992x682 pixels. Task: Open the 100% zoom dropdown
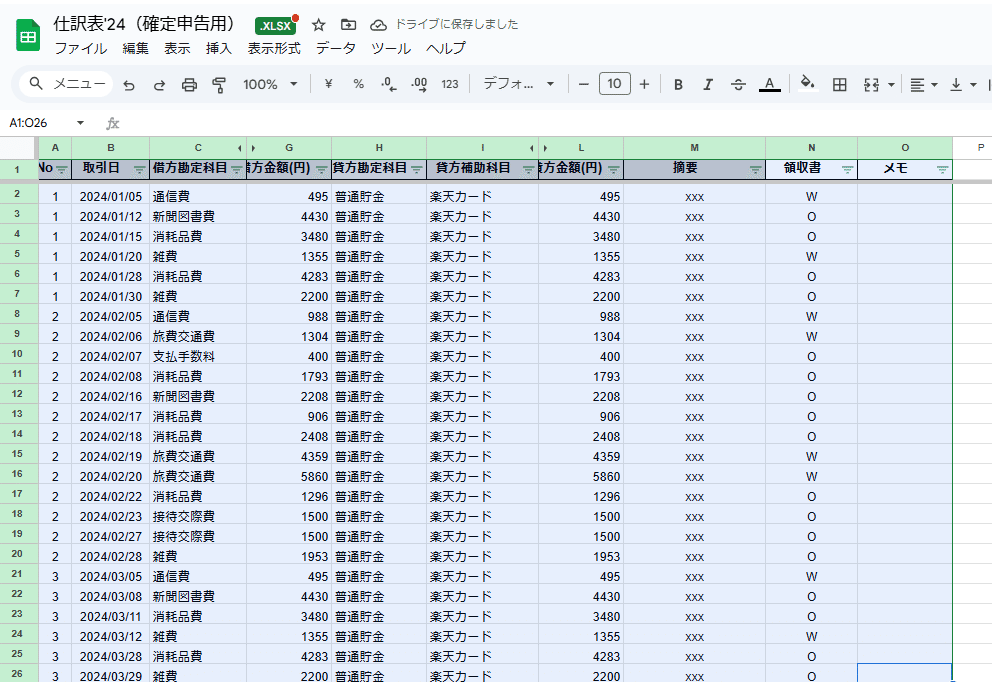pyautogui.click(x=271, y=84)
